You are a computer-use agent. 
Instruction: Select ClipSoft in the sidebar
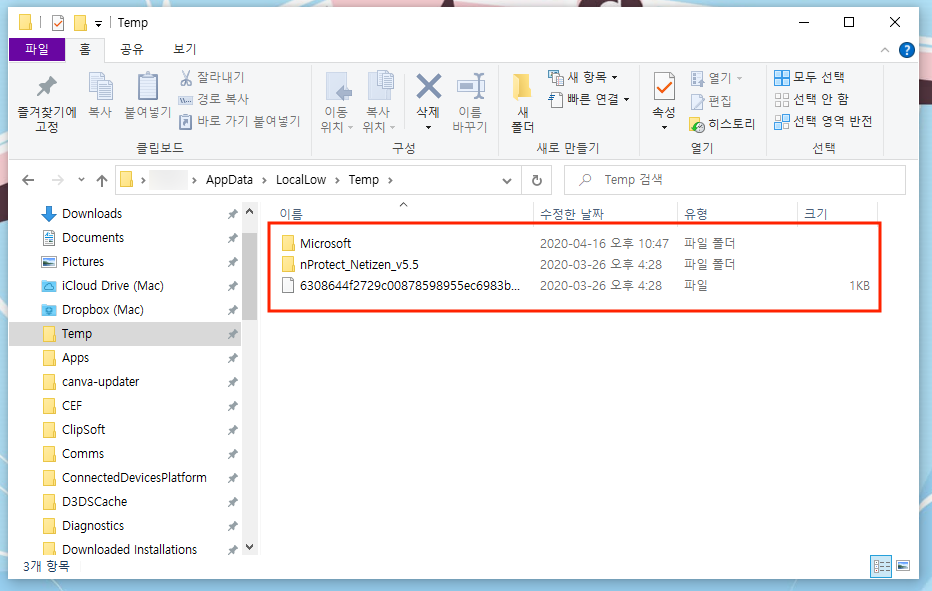[83, 430]
